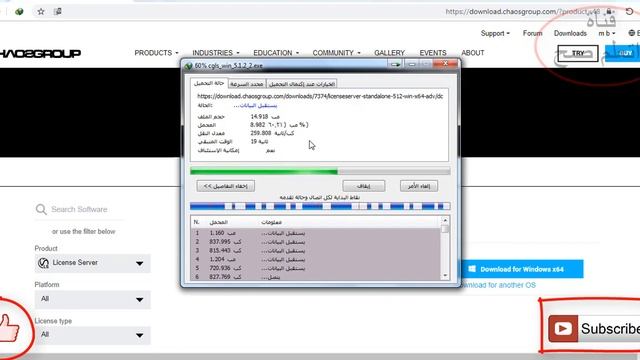Click the reader icon next to bookmark star
Viewport: 640px width, 360px height.
[x=58, y=11]
